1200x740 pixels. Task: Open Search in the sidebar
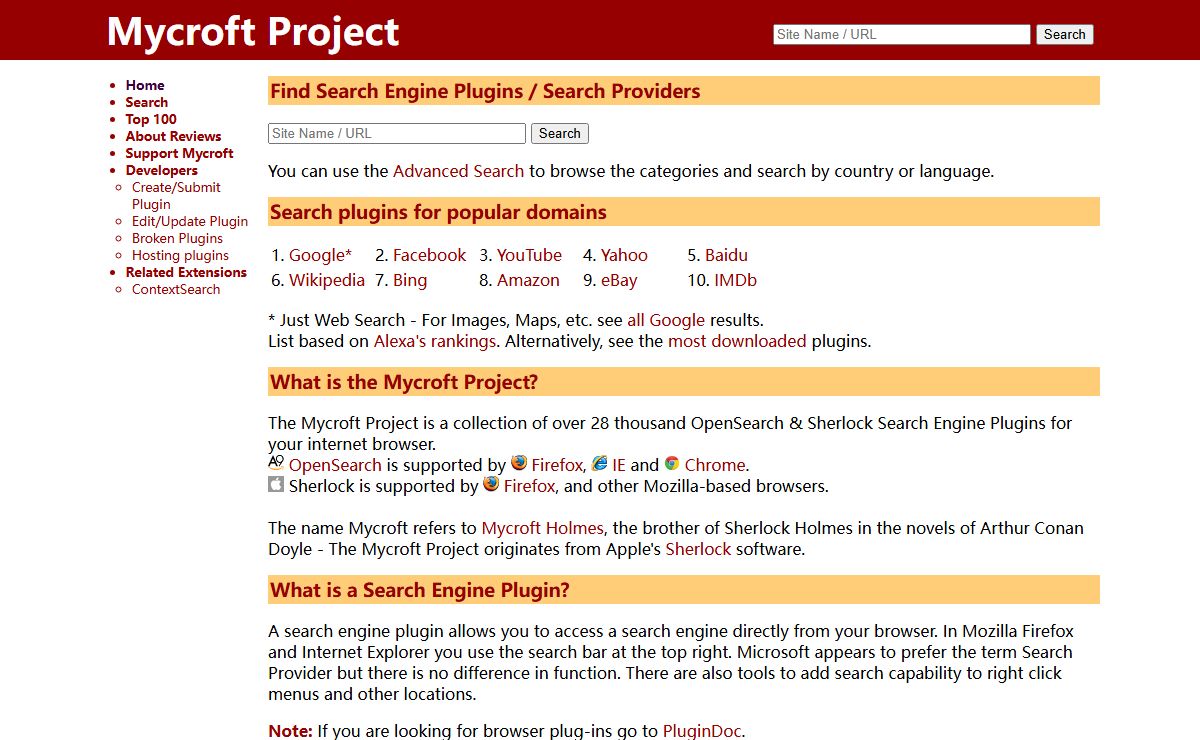[147, 102]
